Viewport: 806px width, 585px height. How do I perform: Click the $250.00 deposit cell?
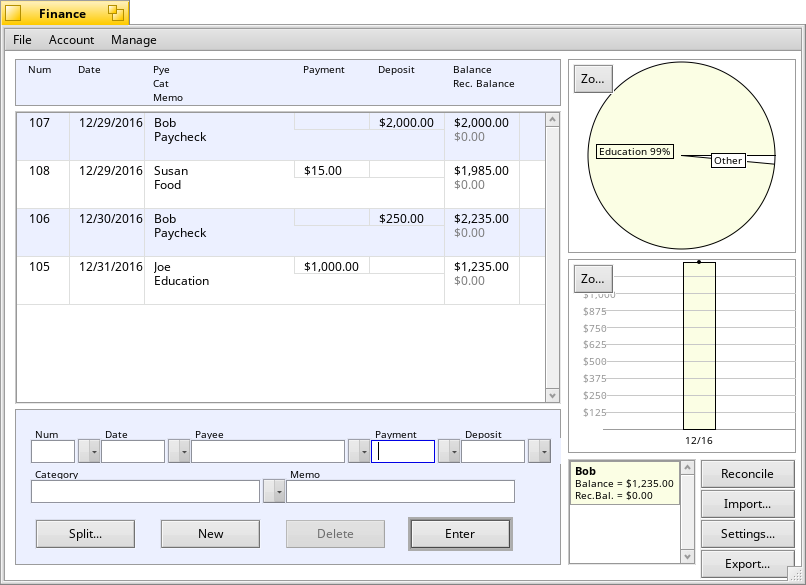pos(407,219)
